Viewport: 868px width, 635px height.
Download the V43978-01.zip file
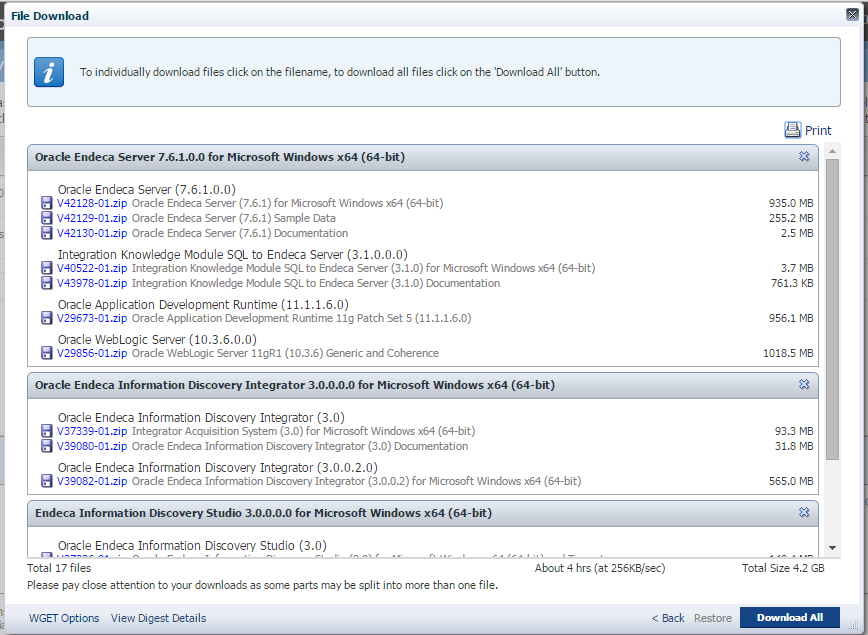pyautogui.click(x=92, y=283)
